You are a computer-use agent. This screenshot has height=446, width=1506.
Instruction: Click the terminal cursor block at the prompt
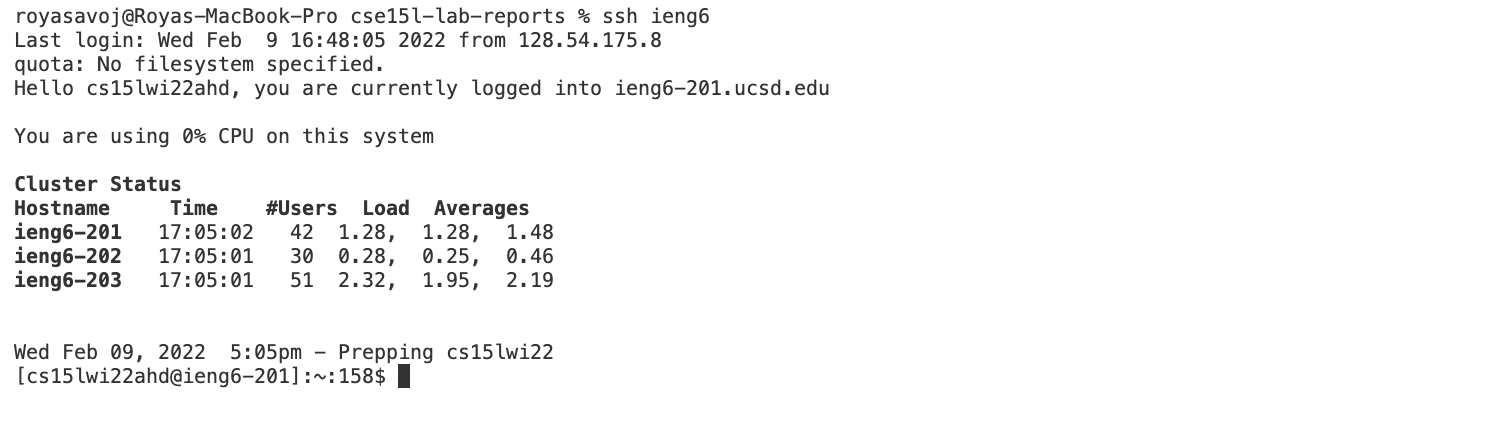(404, 377)
